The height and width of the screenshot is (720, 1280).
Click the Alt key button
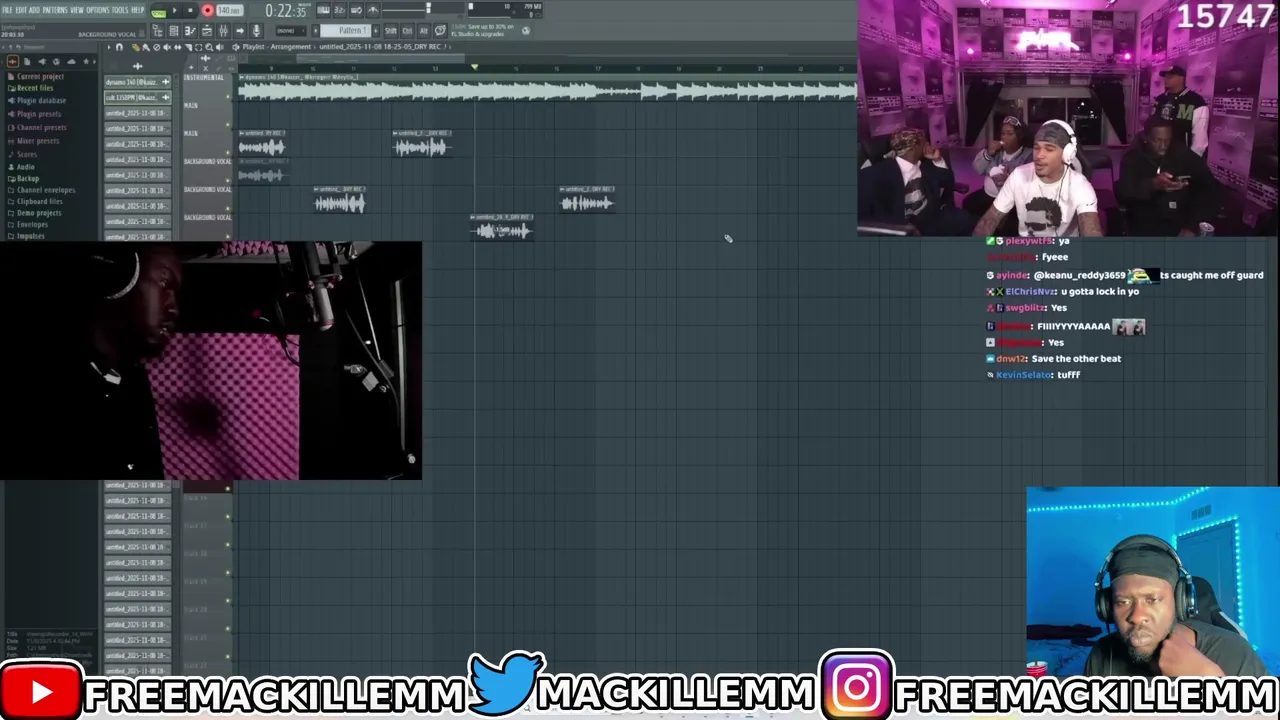(423, 31)
